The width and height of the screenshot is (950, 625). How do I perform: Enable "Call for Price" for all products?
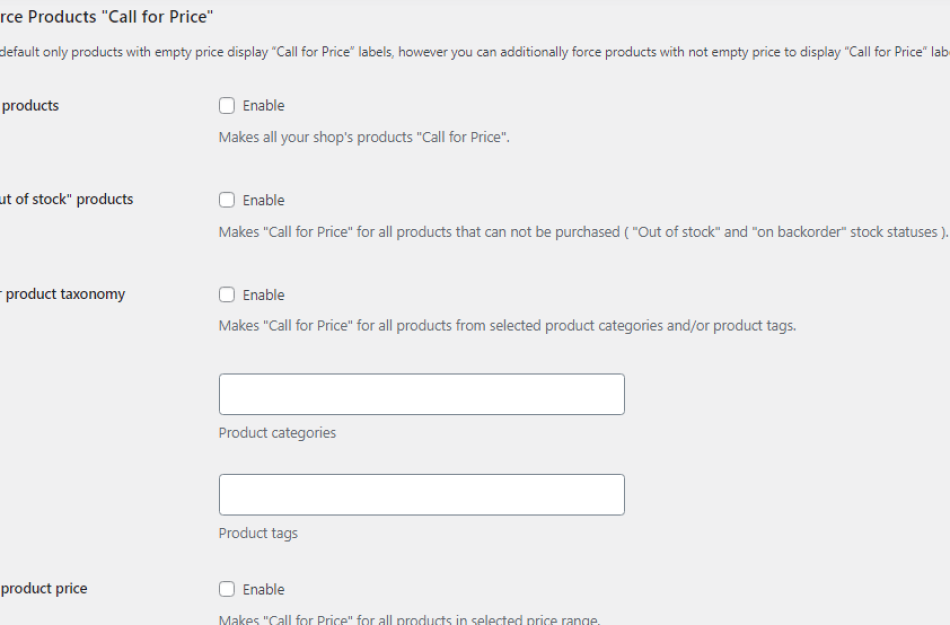tap(227, 105)
